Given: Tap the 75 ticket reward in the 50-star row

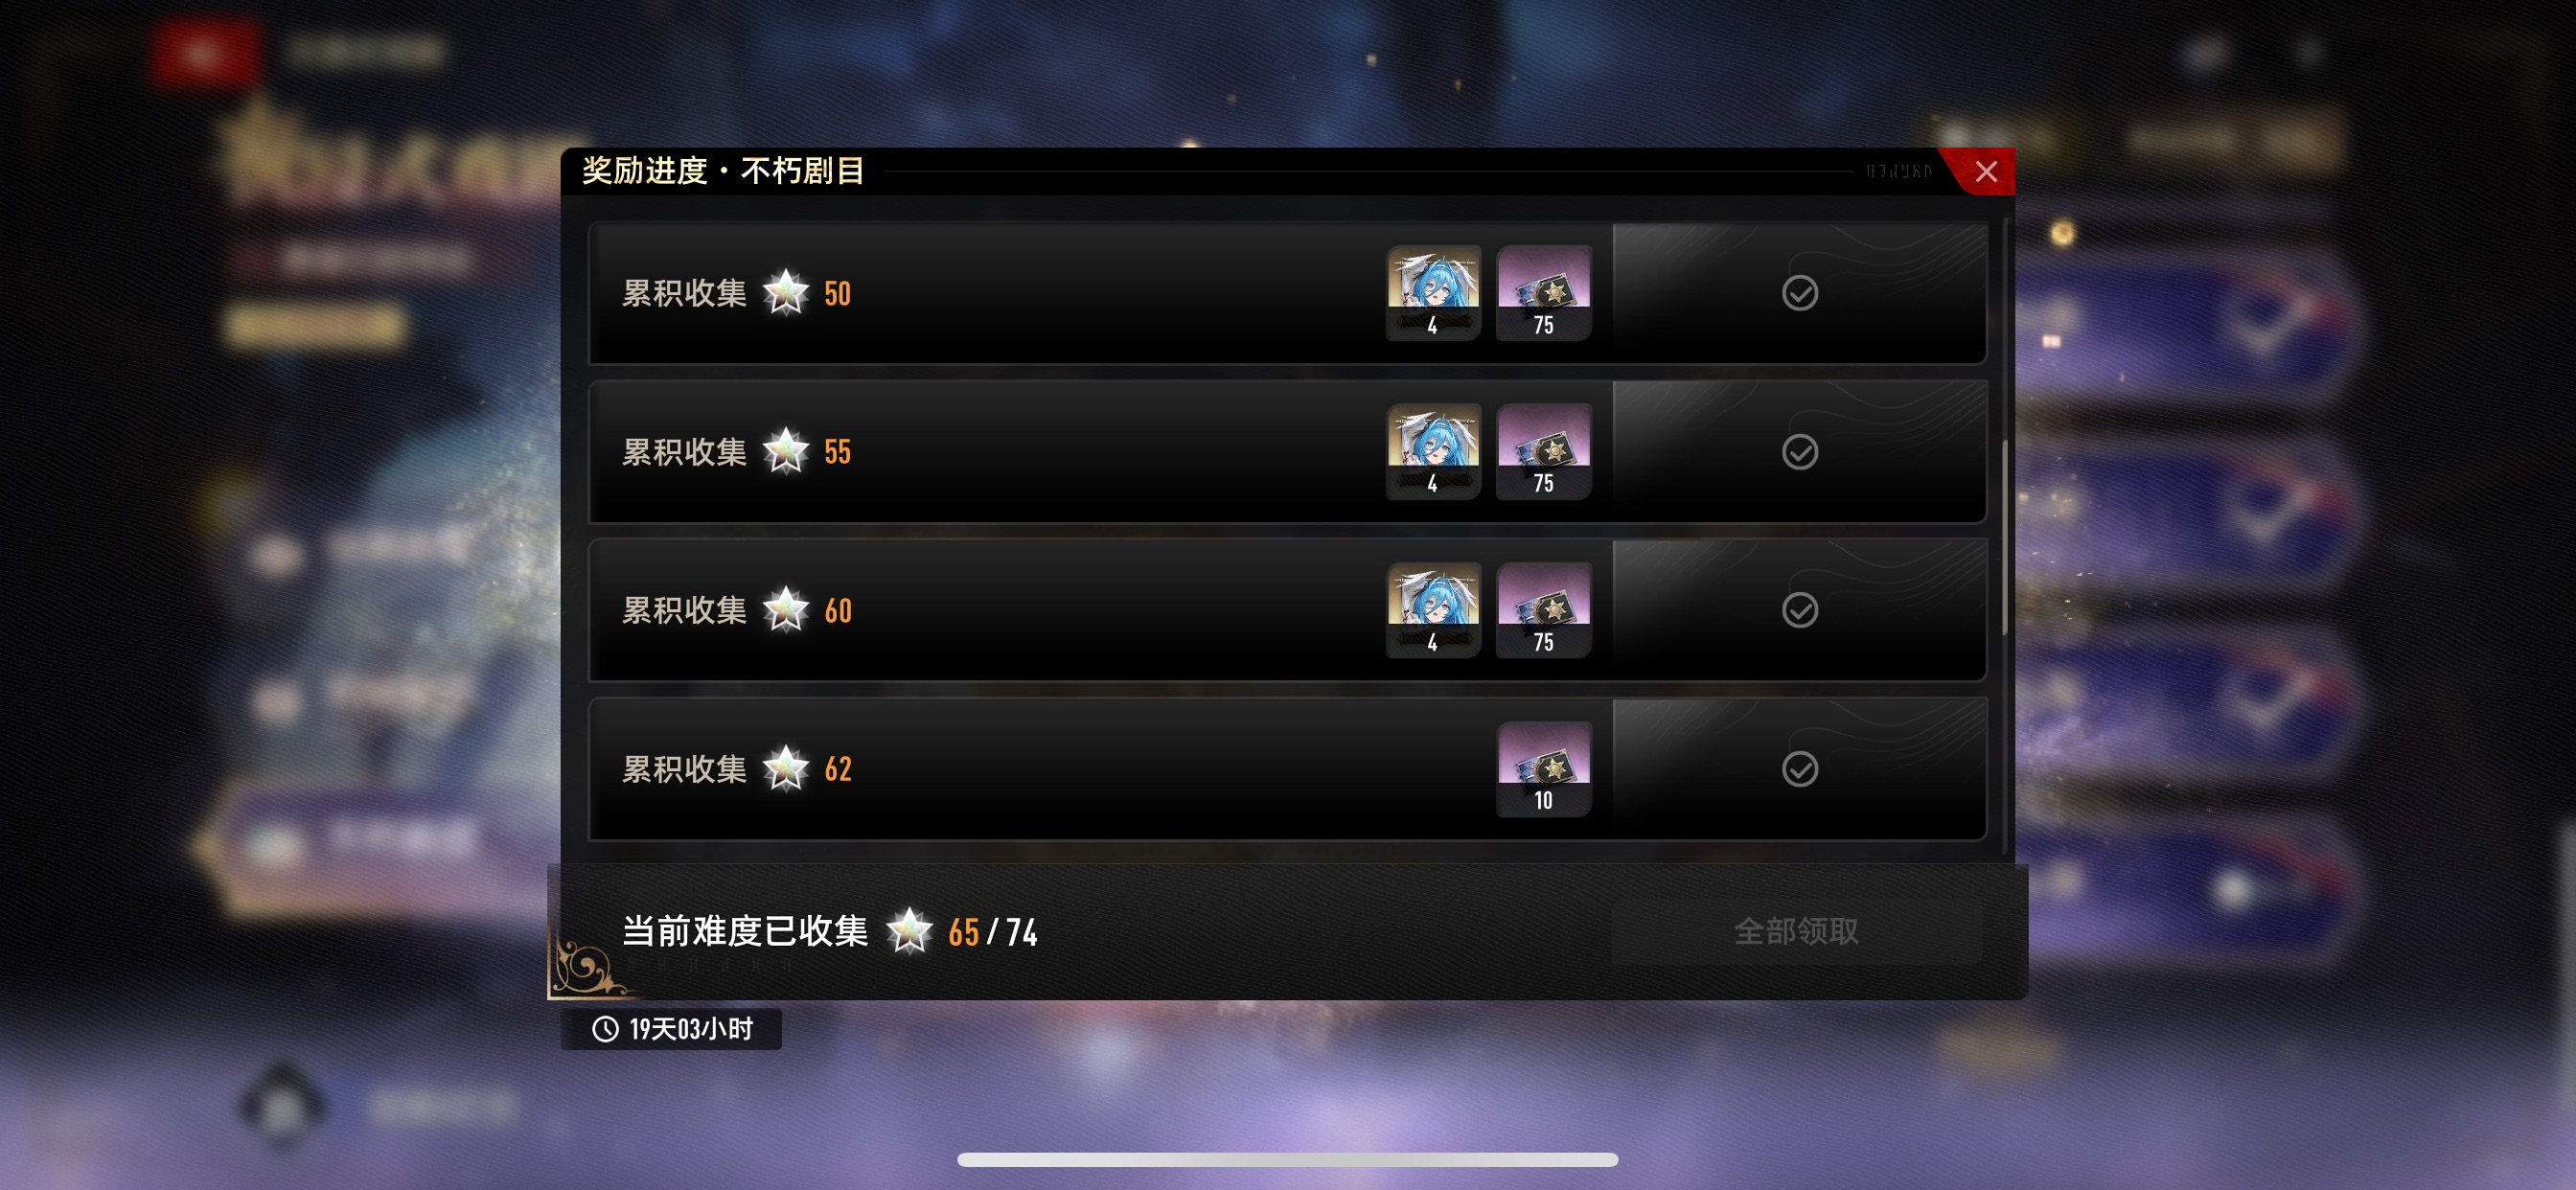Looking at the screenshot, I should (x=1543, y=292).
